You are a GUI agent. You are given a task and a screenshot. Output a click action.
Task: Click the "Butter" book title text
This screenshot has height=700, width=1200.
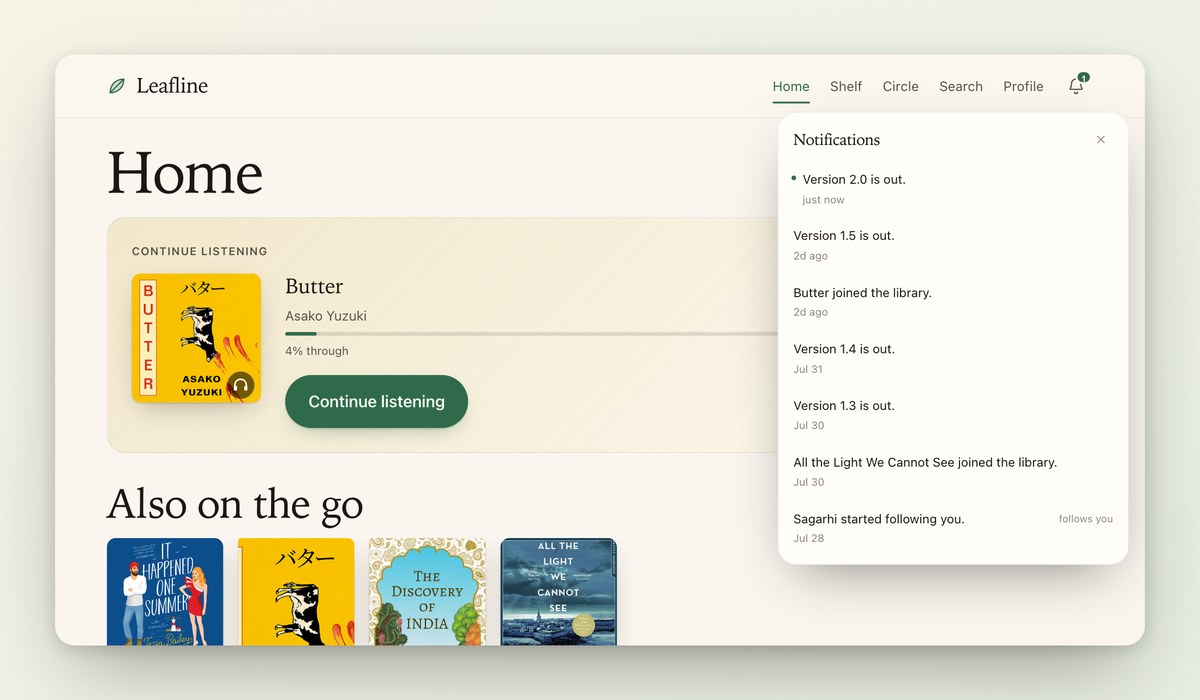point(314,286)
